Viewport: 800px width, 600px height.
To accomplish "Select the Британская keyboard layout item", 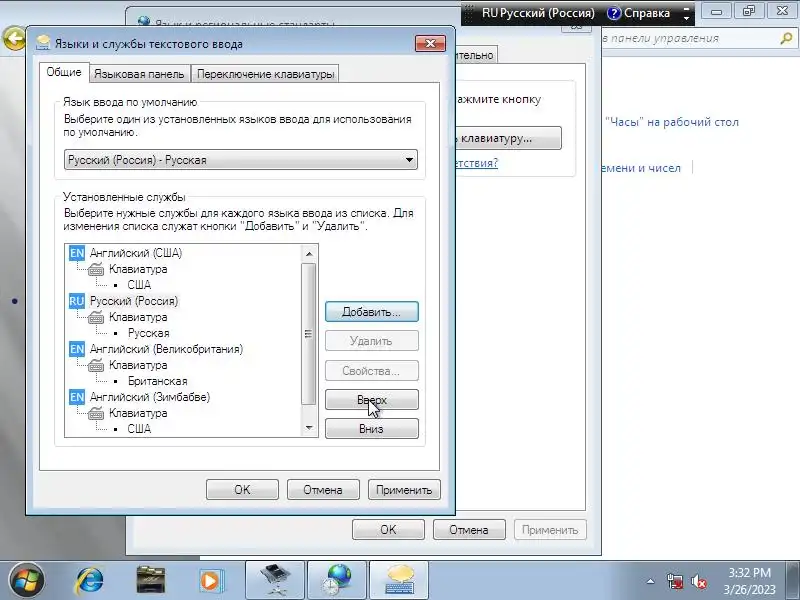I will 158,381.
